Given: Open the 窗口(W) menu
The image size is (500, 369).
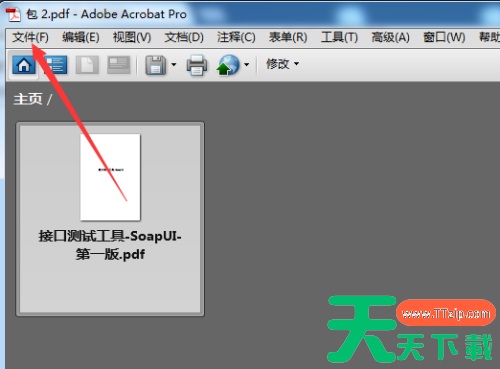Looking at the screenshot, I should (x=444, y=37).
